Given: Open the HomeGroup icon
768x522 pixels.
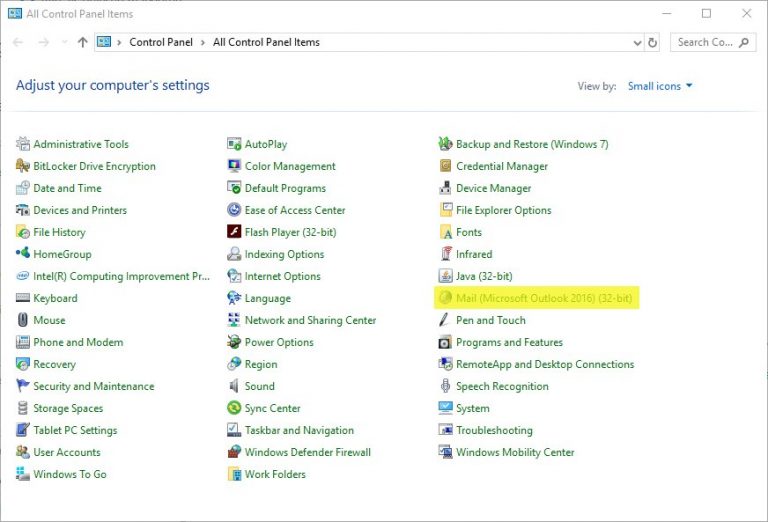Looking at the screenshot, I should tap(23, 254).
